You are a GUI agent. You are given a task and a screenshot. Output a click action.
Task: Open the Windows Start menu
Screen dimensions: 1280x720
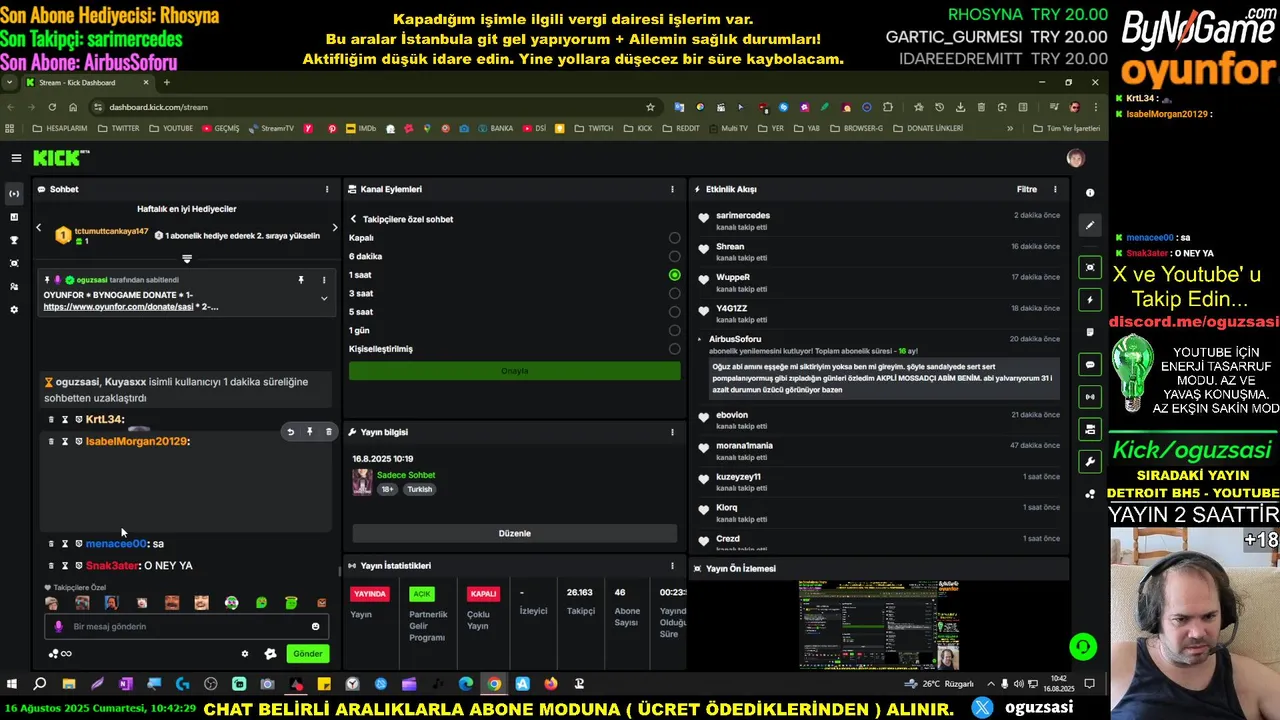[x=12, y=684]
